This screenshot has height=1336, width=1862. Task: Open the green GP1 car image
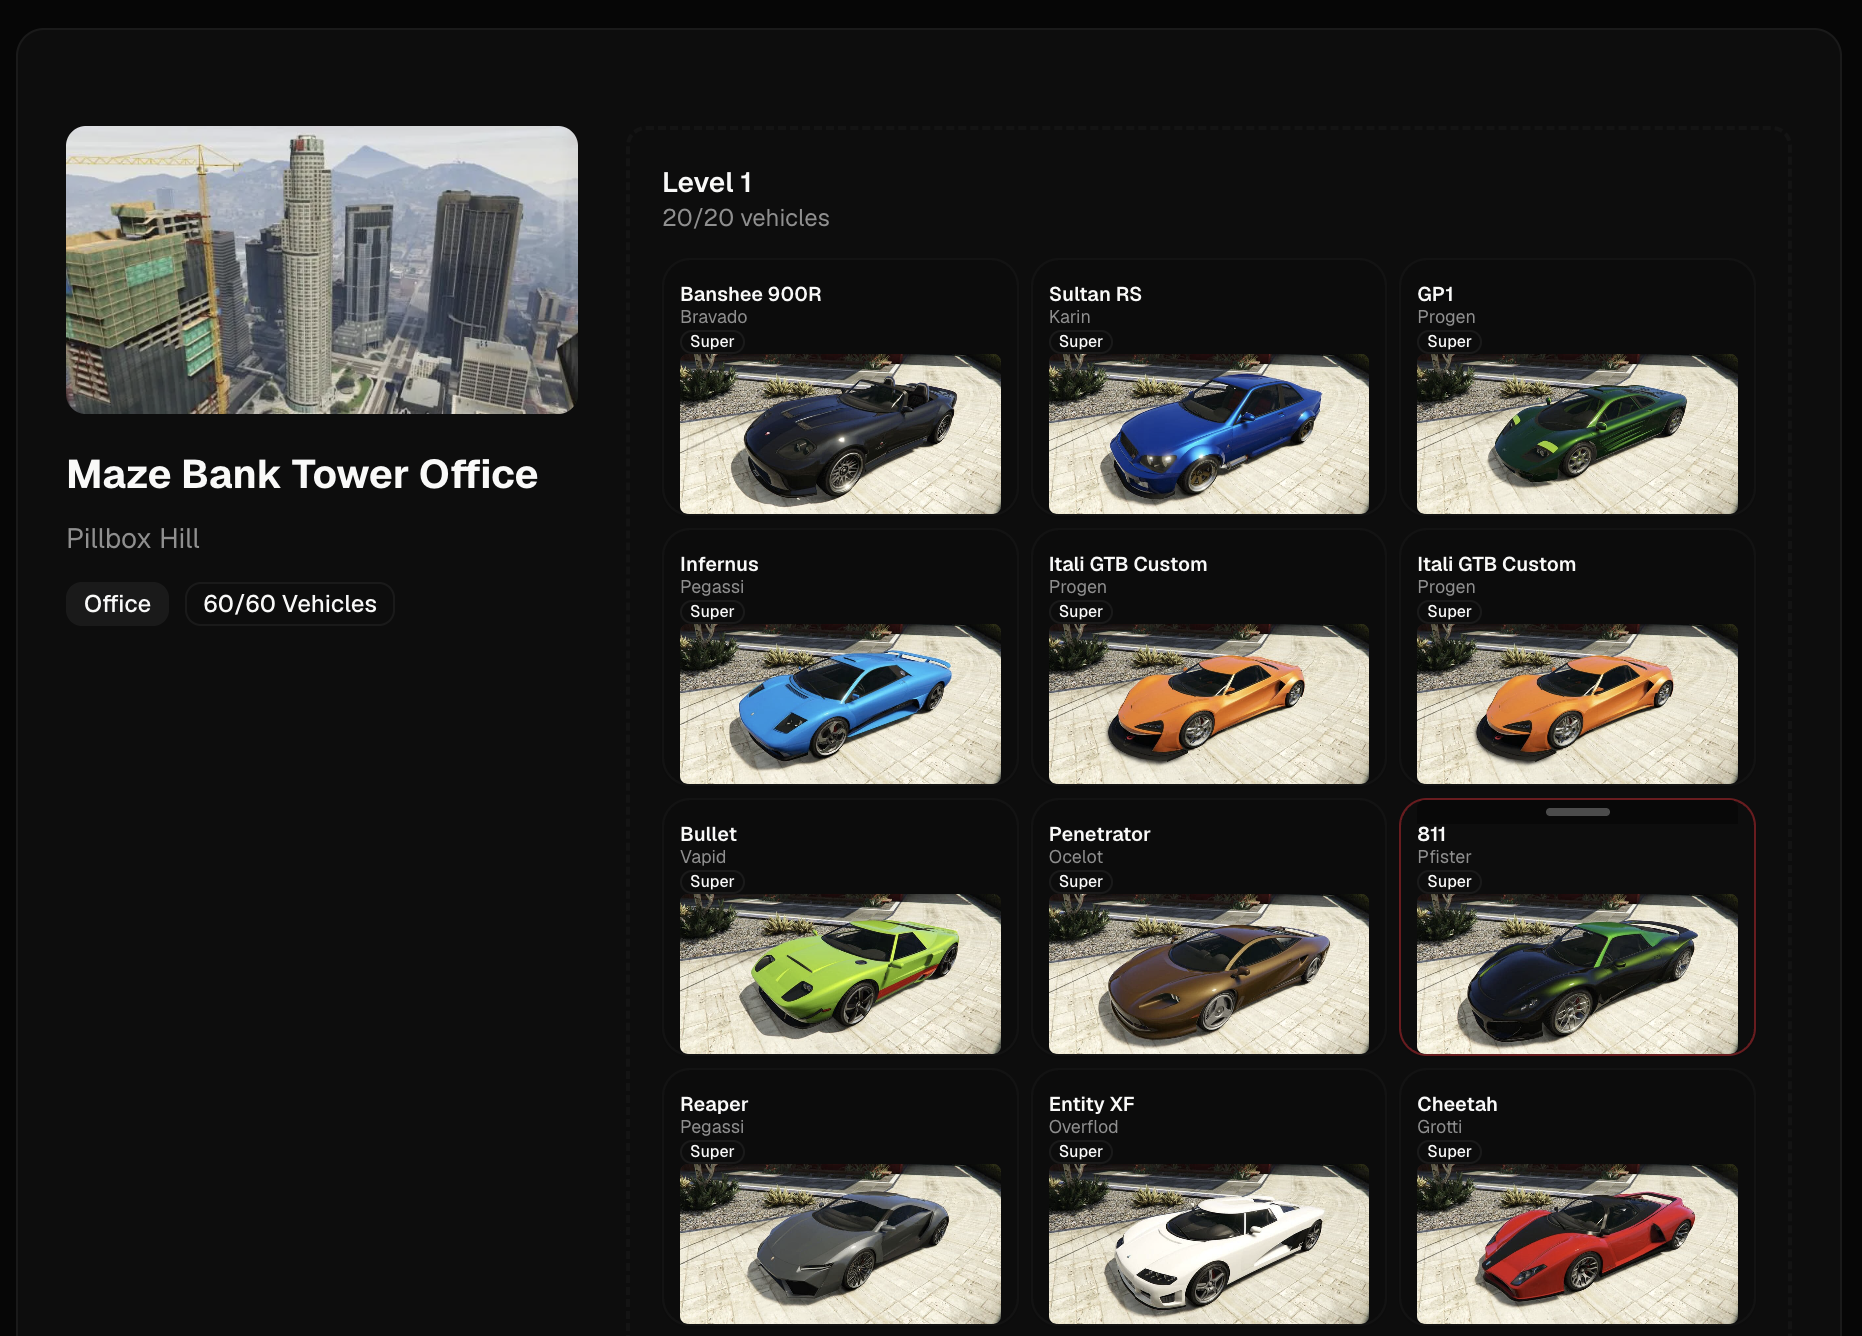pyautogui.click(x=1577, y=434)
